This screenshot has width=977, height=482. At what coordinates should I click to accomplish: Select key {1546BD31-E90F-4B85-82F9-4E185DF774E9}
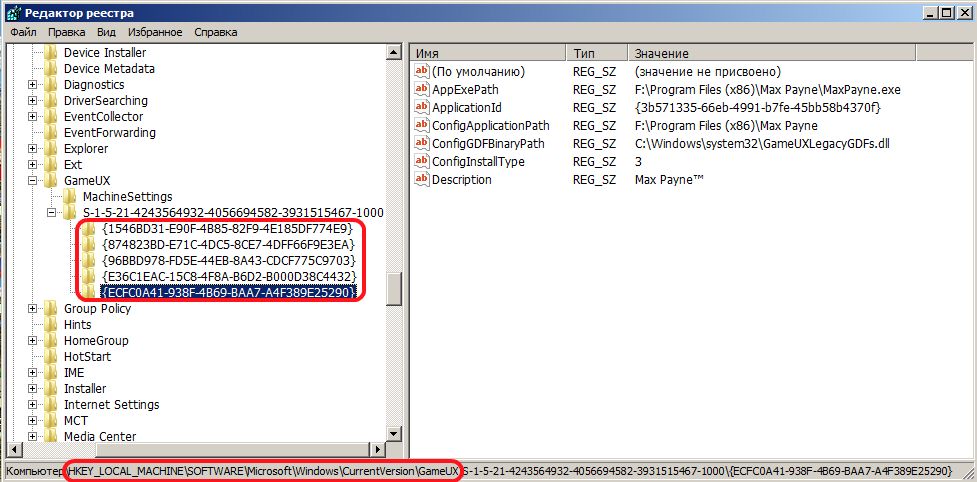pyautogui.click(x=227, y=229)
